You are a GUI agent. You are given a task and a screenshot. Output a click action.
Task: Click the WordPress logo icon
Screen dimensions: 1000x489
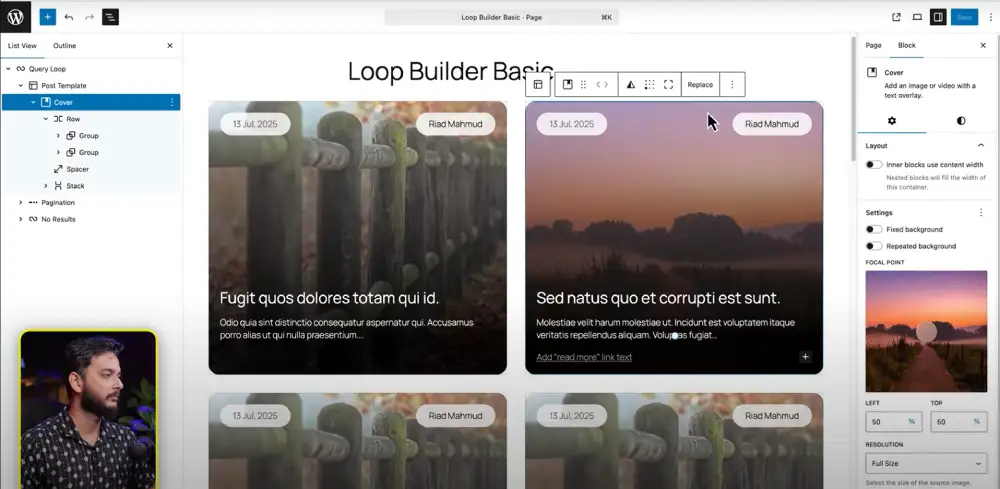[15, 17]
